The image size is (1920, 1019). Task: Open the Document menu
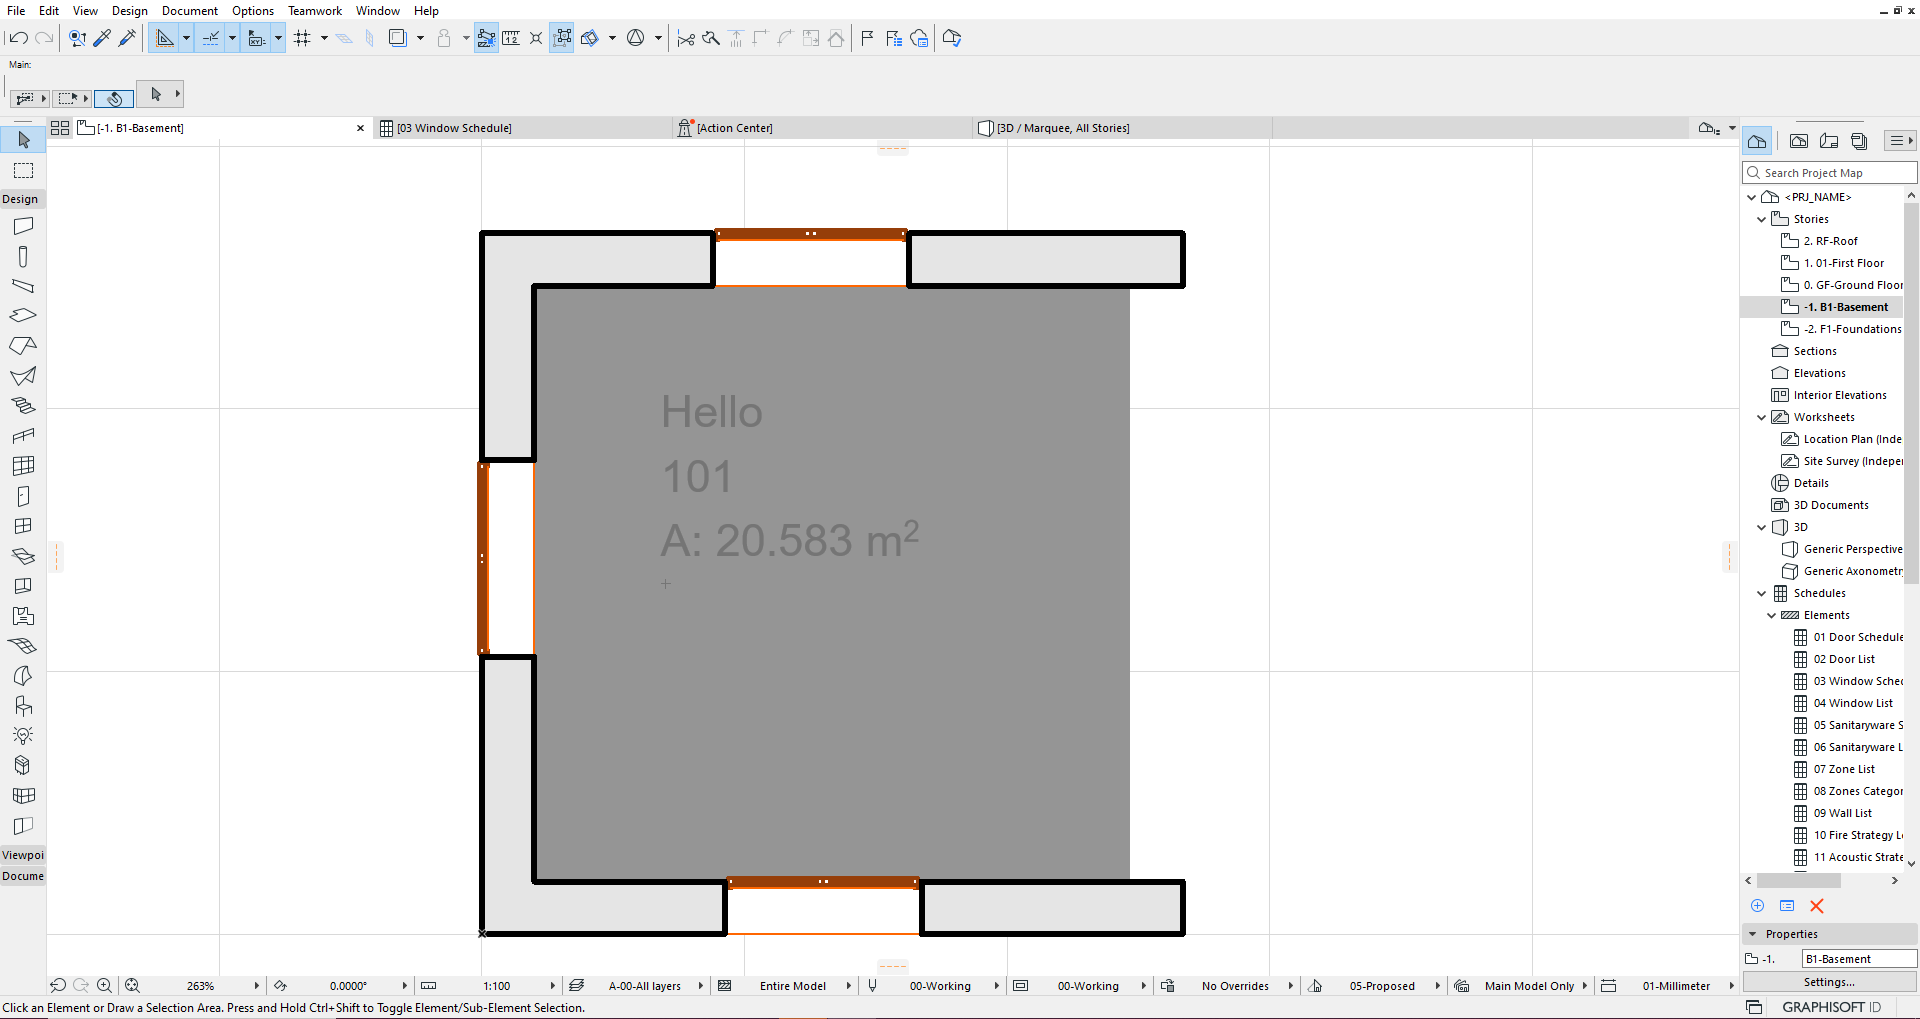pyautogui.click(x=190, y=10)
